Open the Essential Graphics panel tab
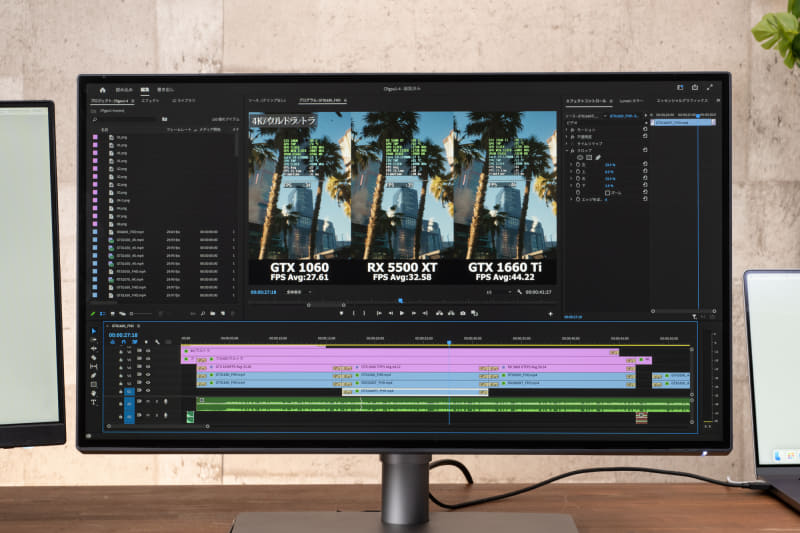The height and width of the screenshot is (533, 800). coord(682,100)
